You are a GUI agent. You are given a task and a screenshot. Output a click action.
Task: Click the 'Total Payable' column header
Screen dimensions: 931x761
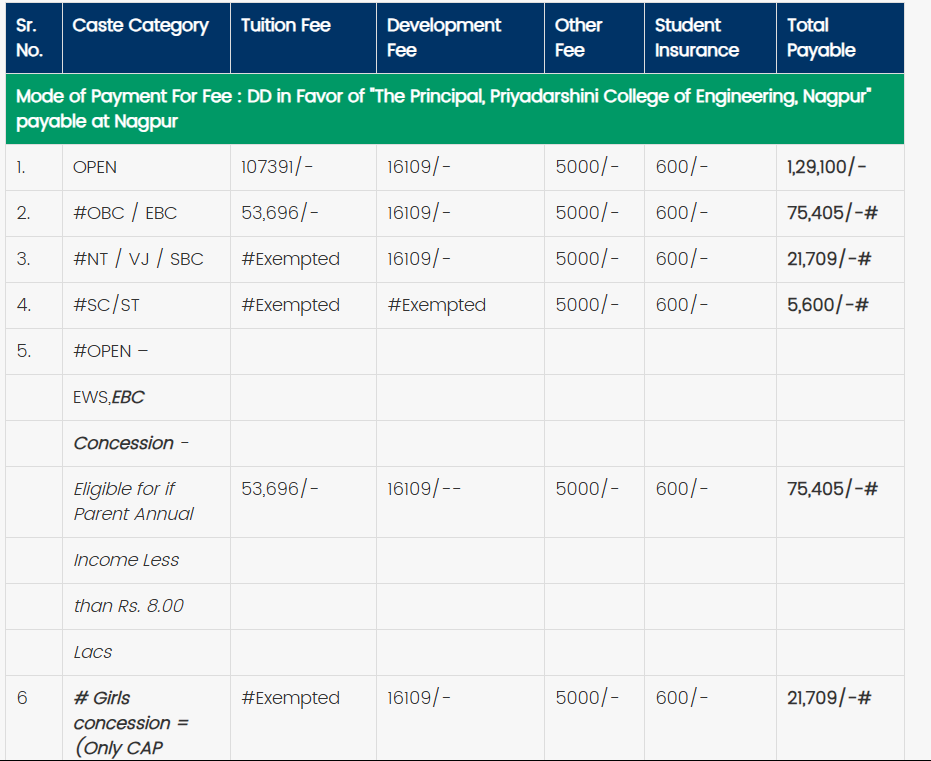[840, 38]
